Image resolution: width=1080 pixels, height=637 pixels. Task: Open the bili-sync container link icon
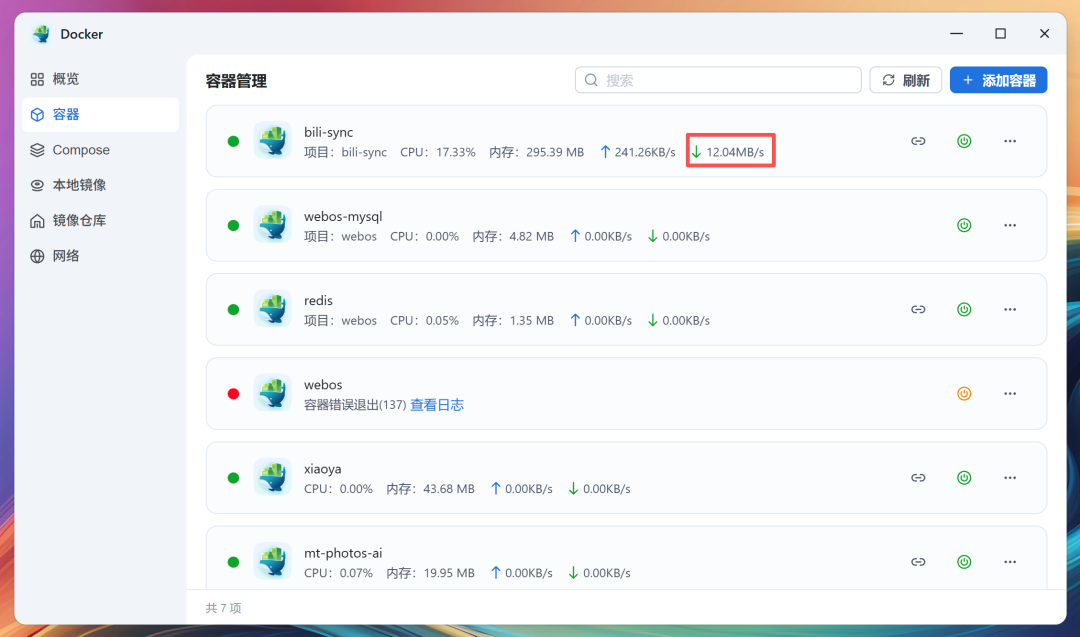[918, 141]
